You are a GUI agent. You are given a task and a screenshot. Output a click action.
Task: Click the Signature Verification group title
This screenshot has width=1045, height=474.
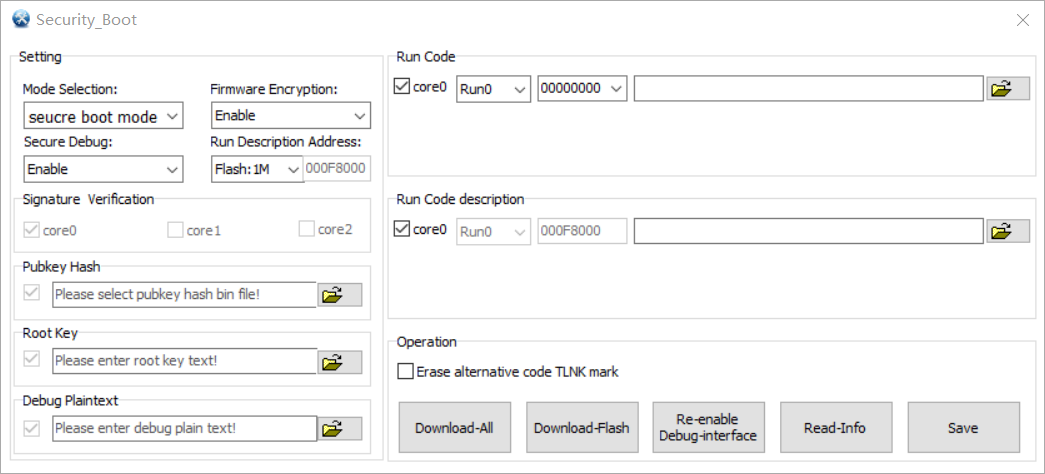coord(88,199)
